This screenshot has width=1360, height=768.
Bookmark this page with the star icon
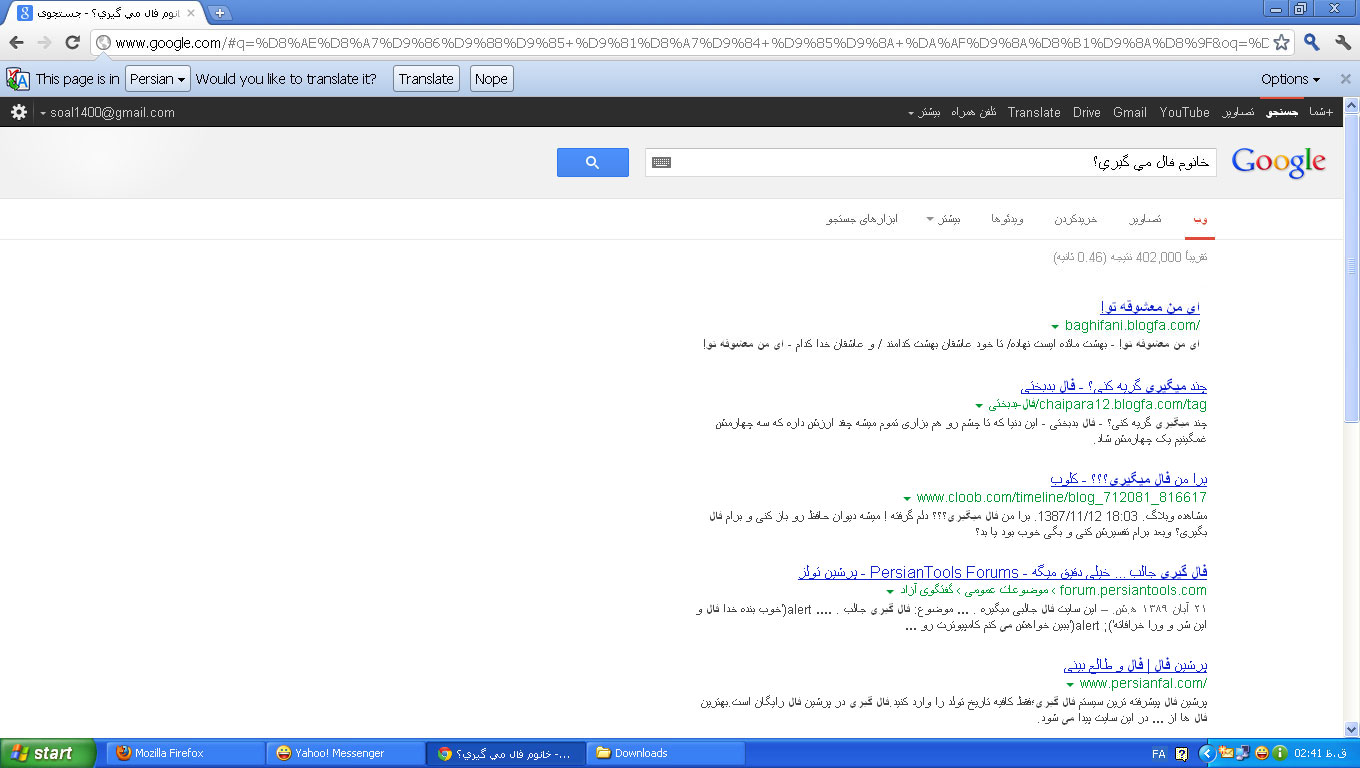click(1281, 43)
